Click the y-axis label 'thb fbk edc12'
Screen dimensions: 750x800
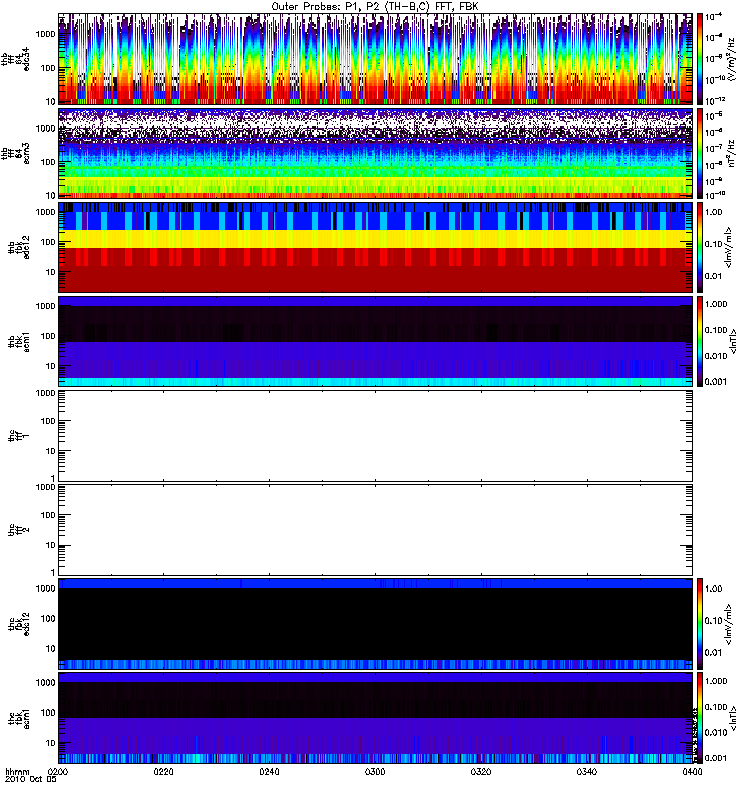[x=19, y=247]
